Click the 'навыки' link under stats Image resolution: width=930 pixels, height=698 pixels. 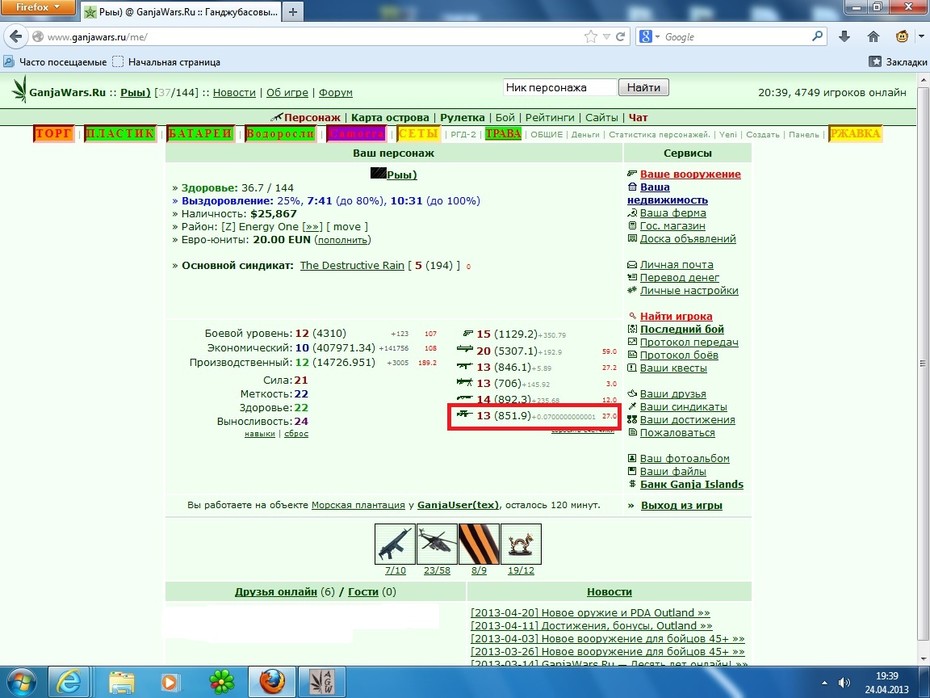coord(260,434)
